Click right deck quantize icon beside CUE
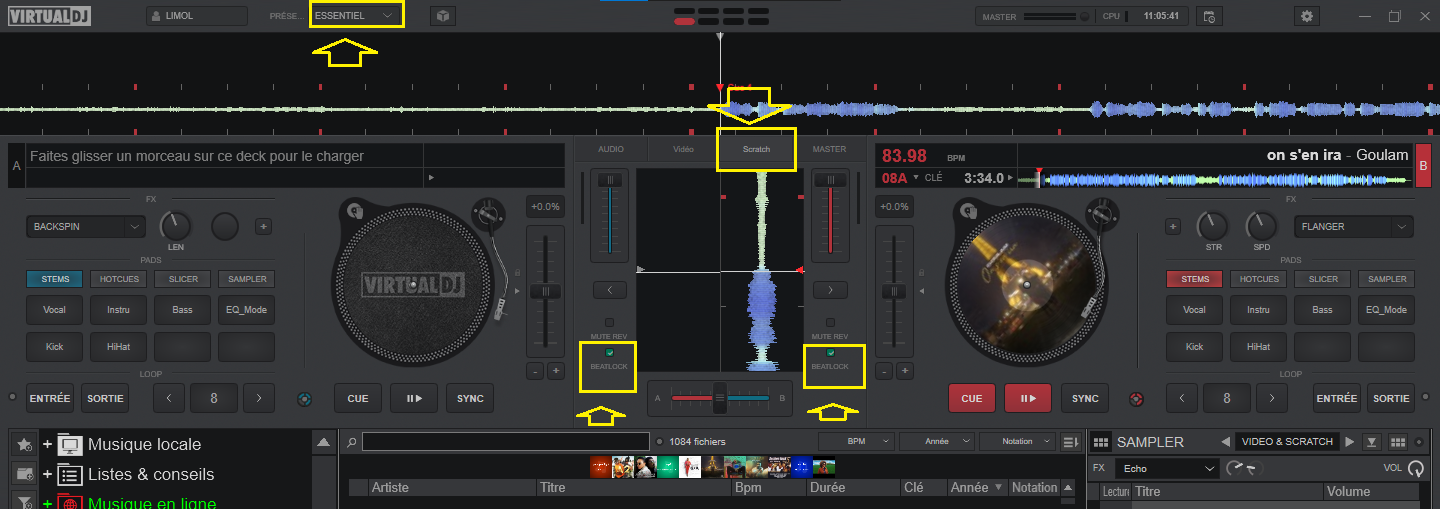 [1136, 399]
